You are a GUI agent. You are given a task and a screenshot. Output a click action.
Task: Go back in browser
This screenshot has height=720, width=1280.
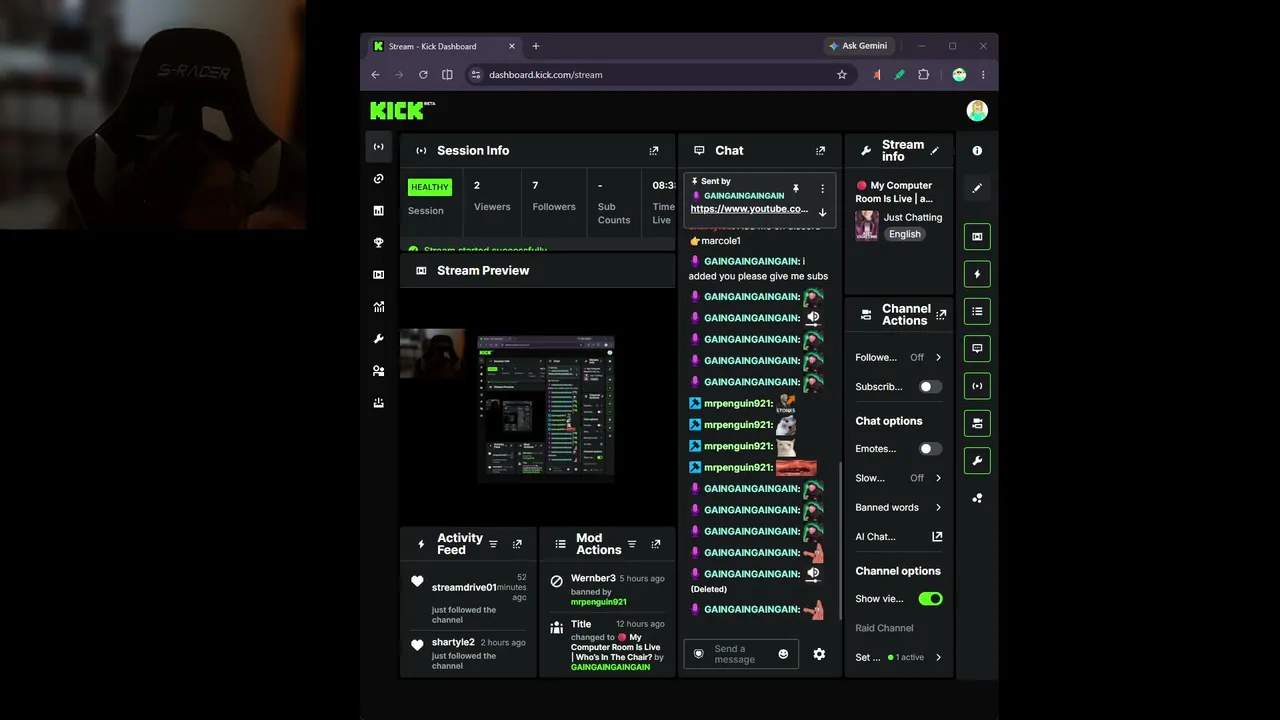pos(375,75)
